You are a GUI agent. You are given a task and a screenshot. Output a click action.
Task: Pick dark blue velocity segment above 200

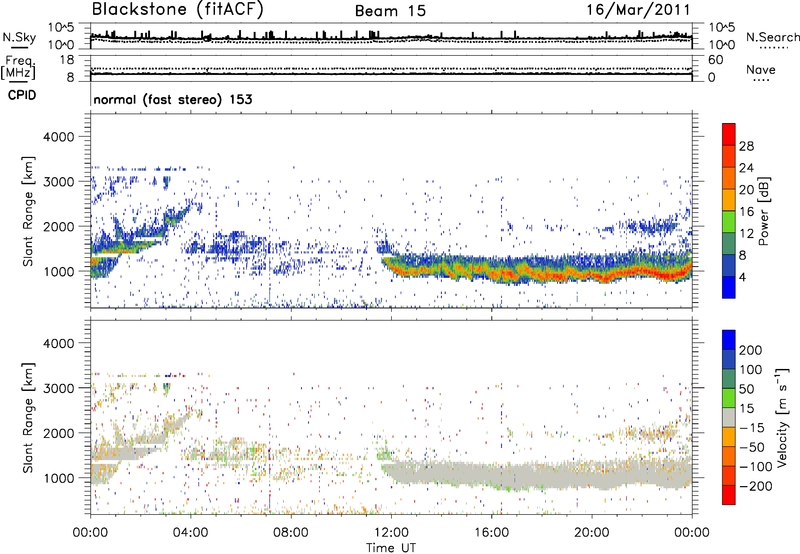729,340
